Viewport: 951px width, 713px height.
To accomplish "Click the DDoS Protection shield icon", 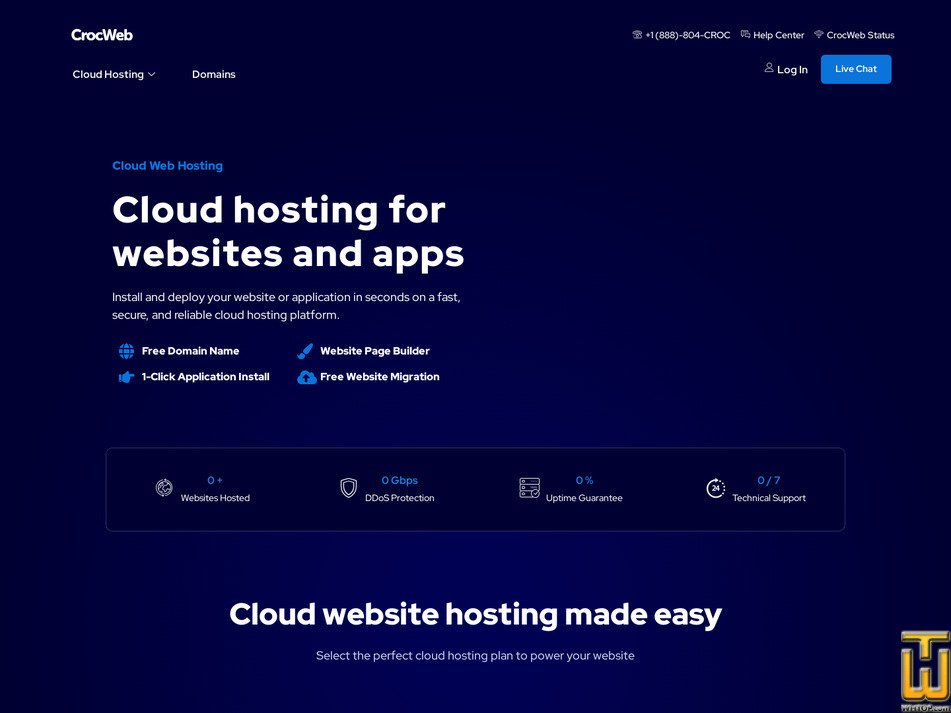I will pos(348,488).
